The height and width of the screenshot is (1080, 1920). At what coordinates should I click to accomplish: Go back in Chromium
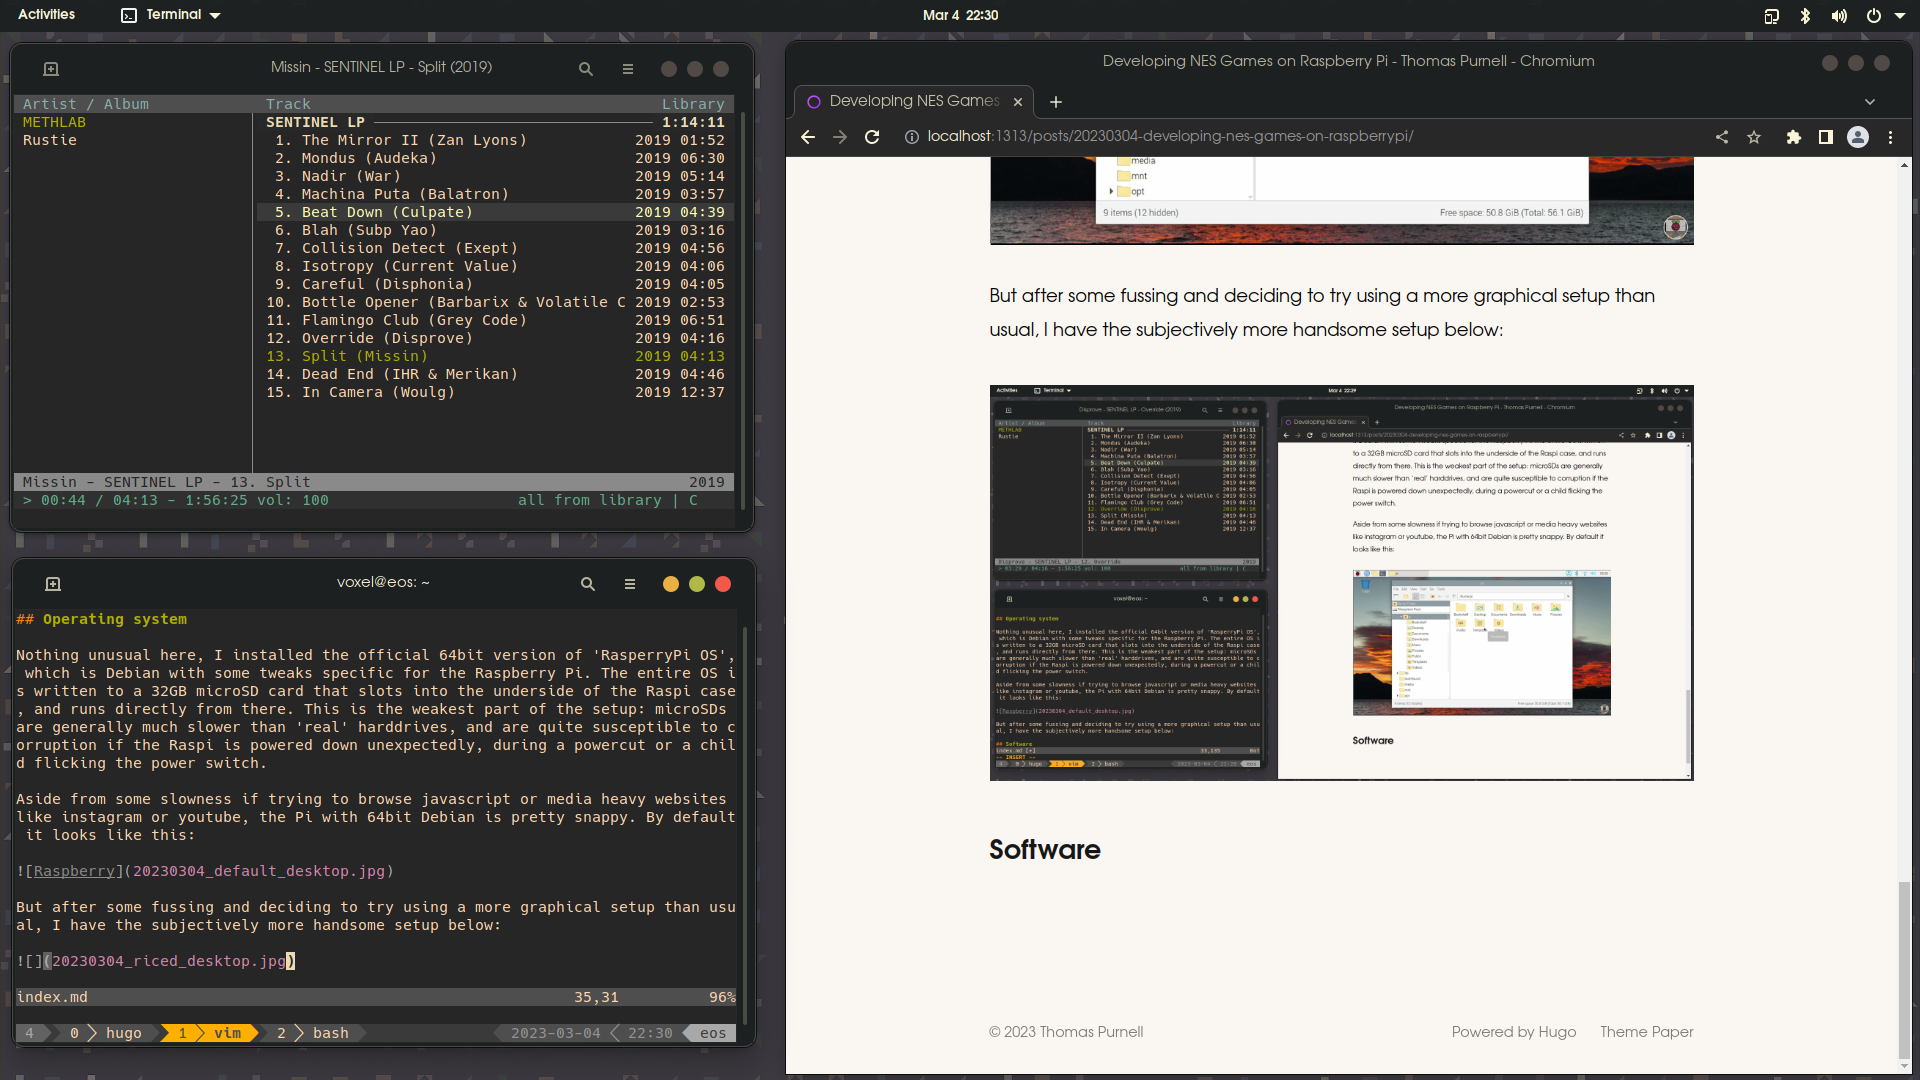tap(808, 137)
